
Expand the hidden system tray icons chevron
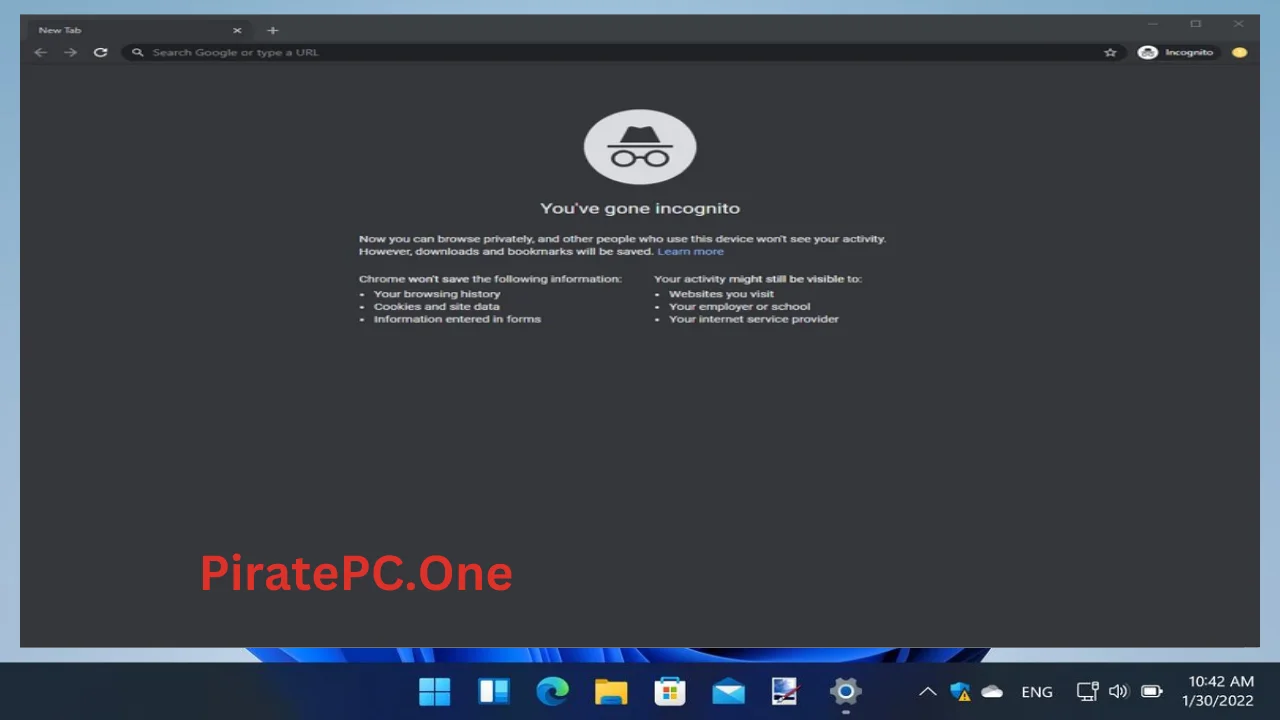pyautogui.click(x=928, y=691)
